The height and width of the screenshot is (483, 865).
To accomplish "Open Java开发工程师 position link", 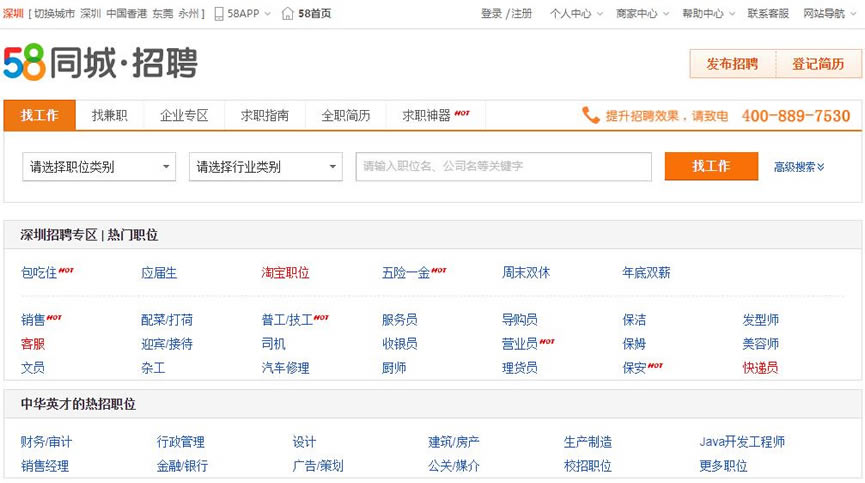I will [742, 442].
